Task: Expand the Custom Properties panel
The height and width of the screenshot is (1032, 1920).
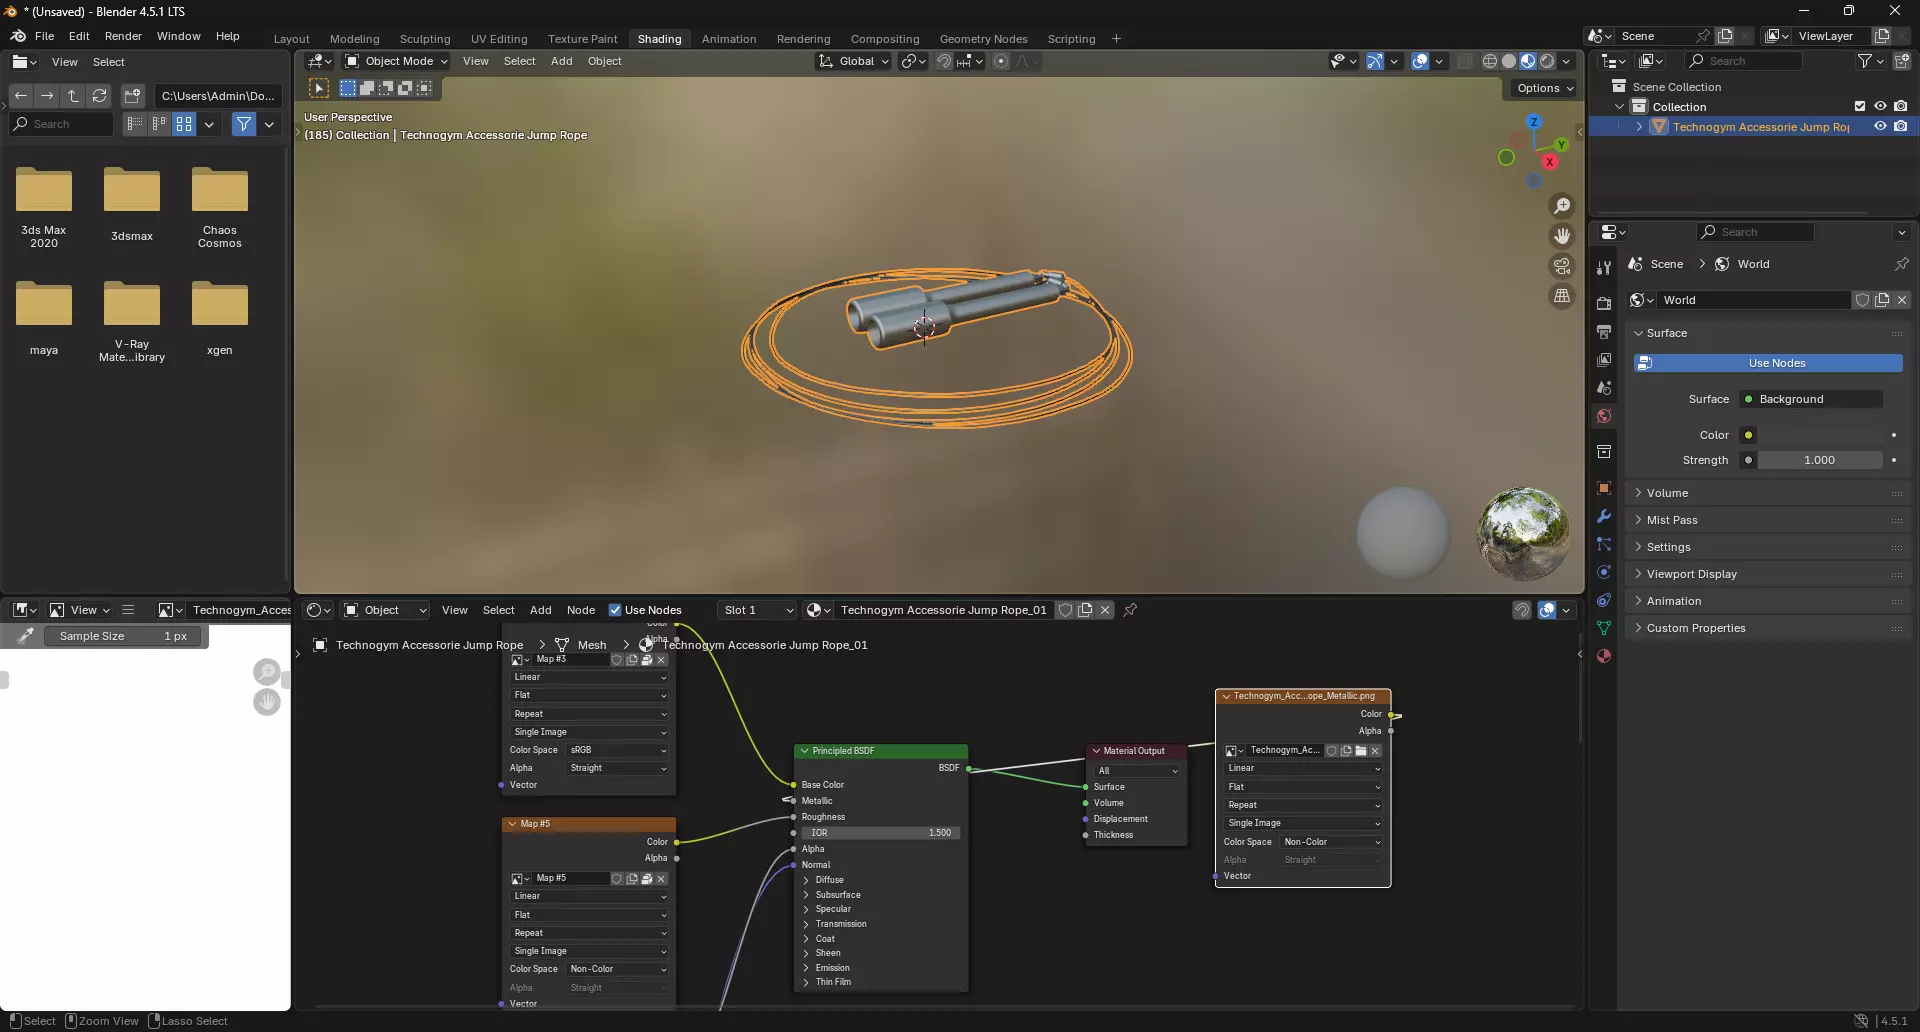Action: click(x=1769, y=628)
